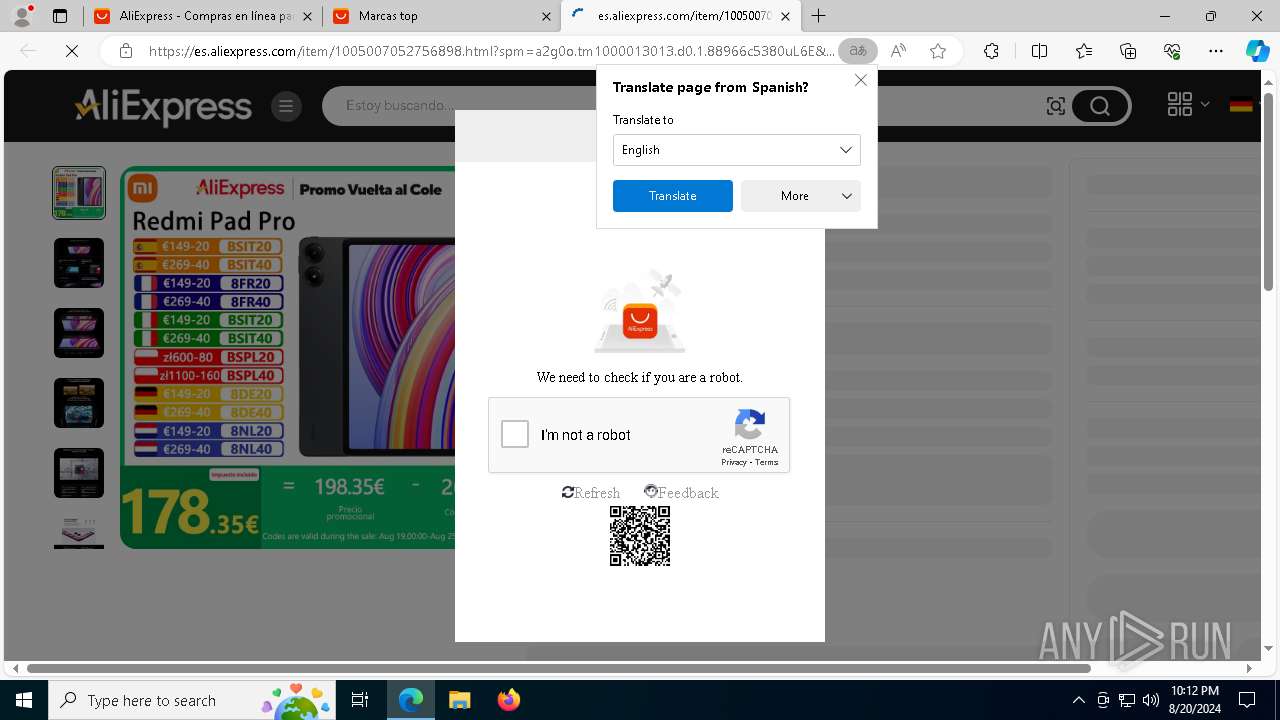Add this page to favorites star
This screenshot has height=720, width=1280.
[938, 51]
